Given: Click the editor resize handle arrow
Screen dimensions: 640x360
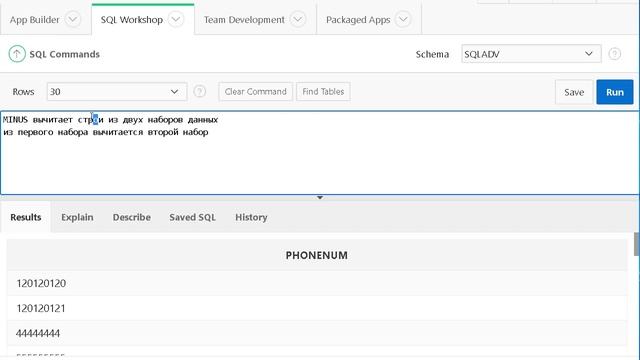Looking at the screenshot, I should (320, 198).
